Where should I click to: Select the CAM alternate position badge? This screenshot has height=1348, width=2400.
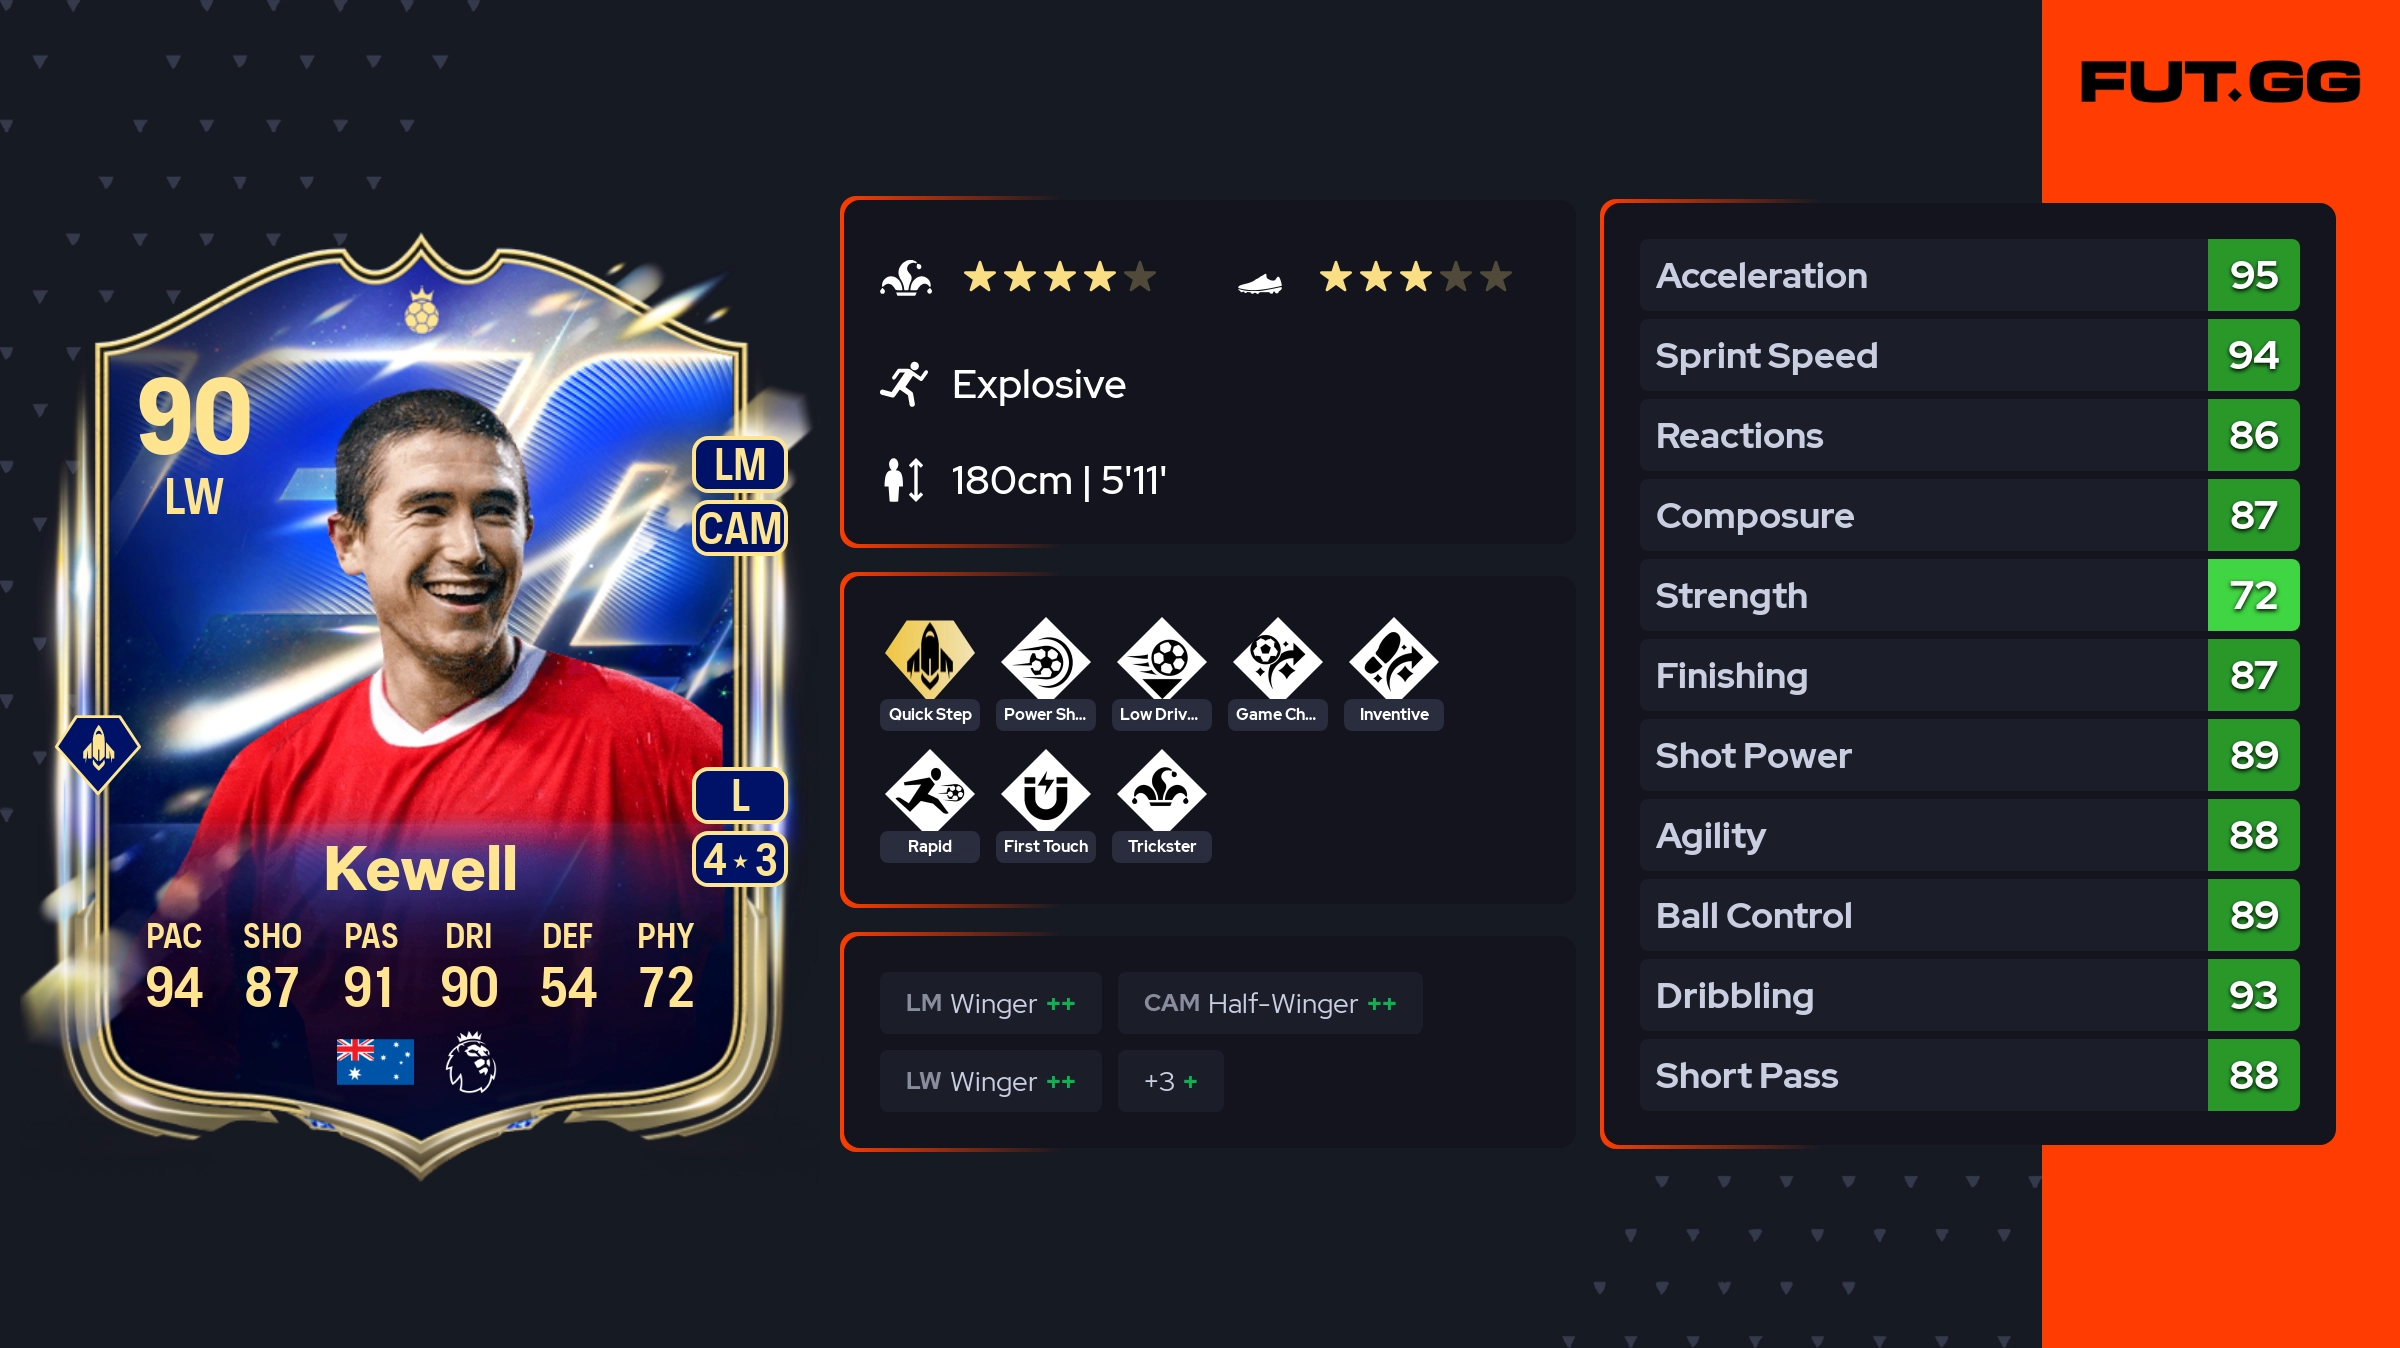coord(740,528)
